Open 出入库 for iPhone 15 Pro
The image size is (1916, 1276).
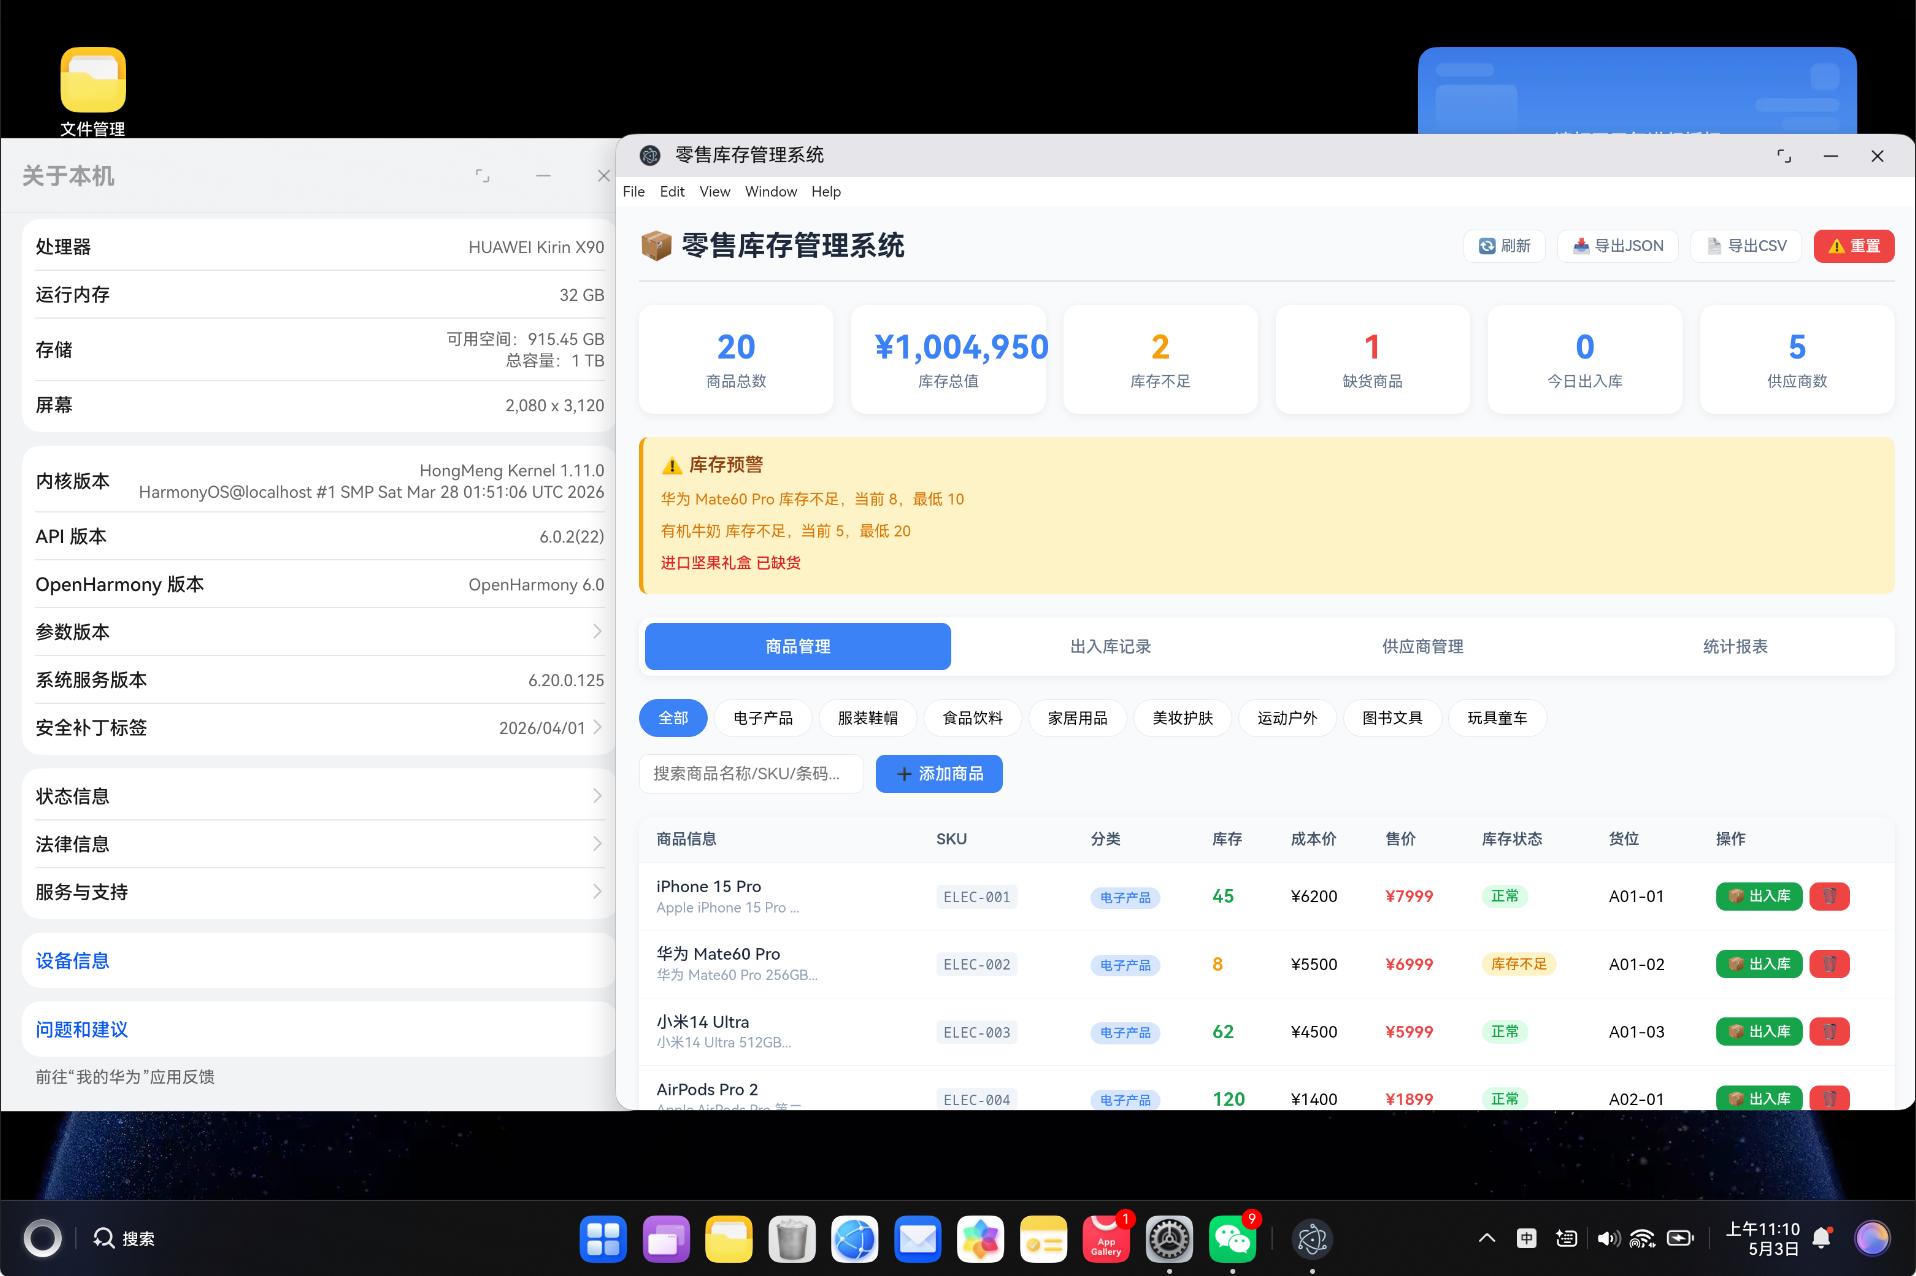click(1759, 896)
